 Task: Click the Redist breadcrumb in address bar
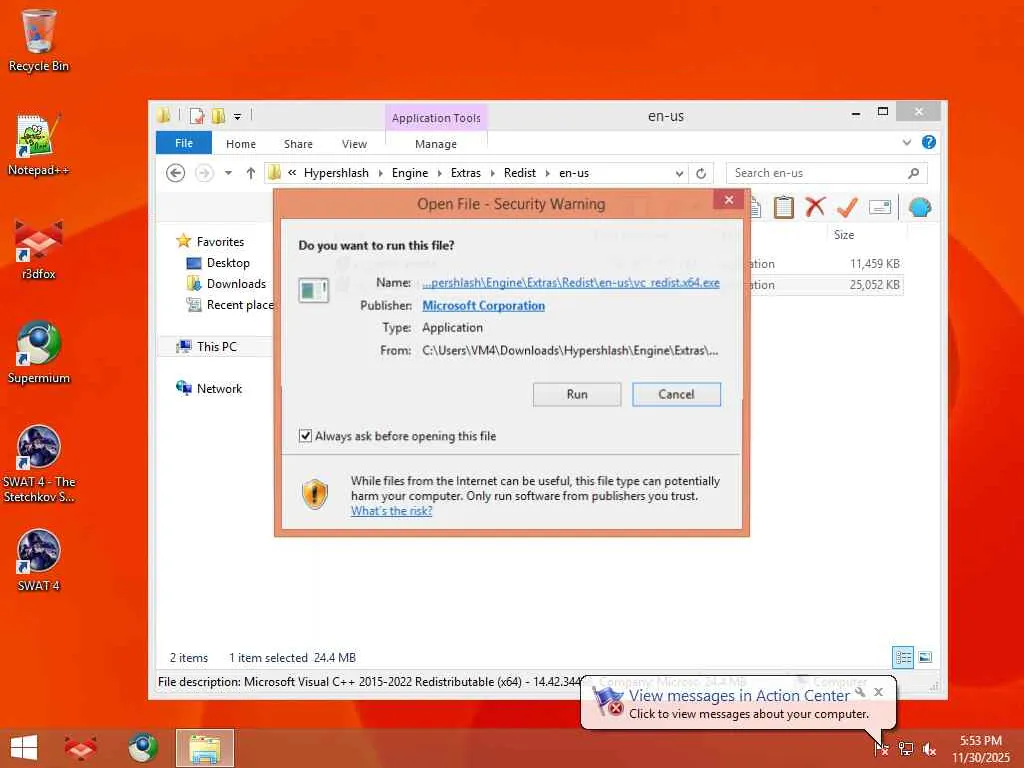coord(519,173)
